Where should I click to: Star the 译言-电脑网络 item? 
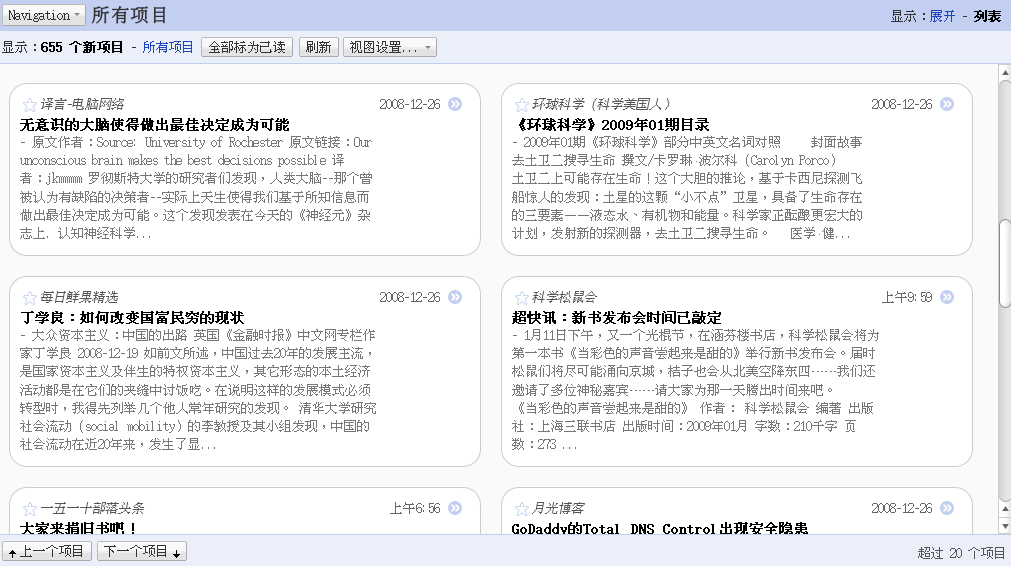tap(30, 104)
